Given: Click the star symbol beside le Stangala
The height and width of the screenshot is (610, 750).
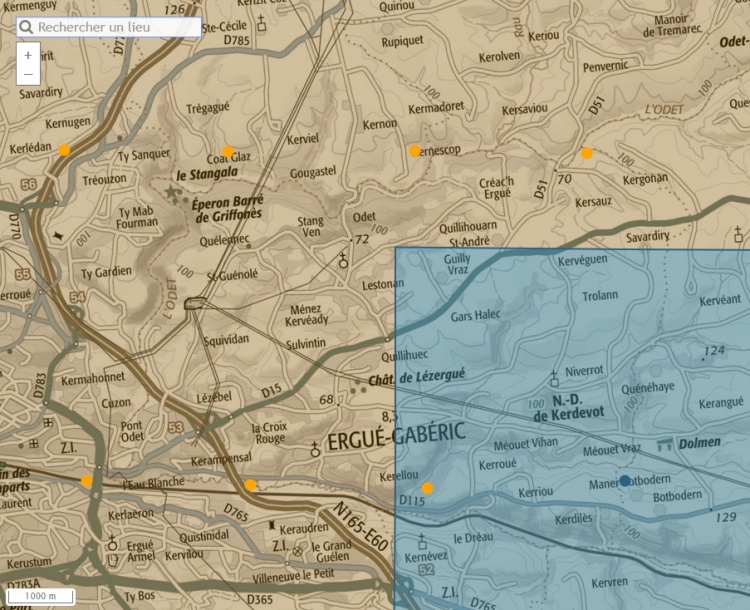Looking at the screenshot, I should (173, 191).
